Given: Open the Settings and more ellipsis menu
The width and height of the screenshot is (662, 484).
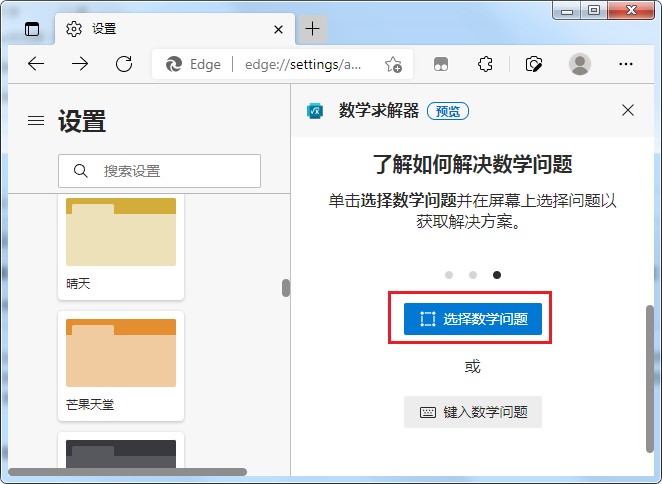Looking at the screenshot, I should coord(626,64).
